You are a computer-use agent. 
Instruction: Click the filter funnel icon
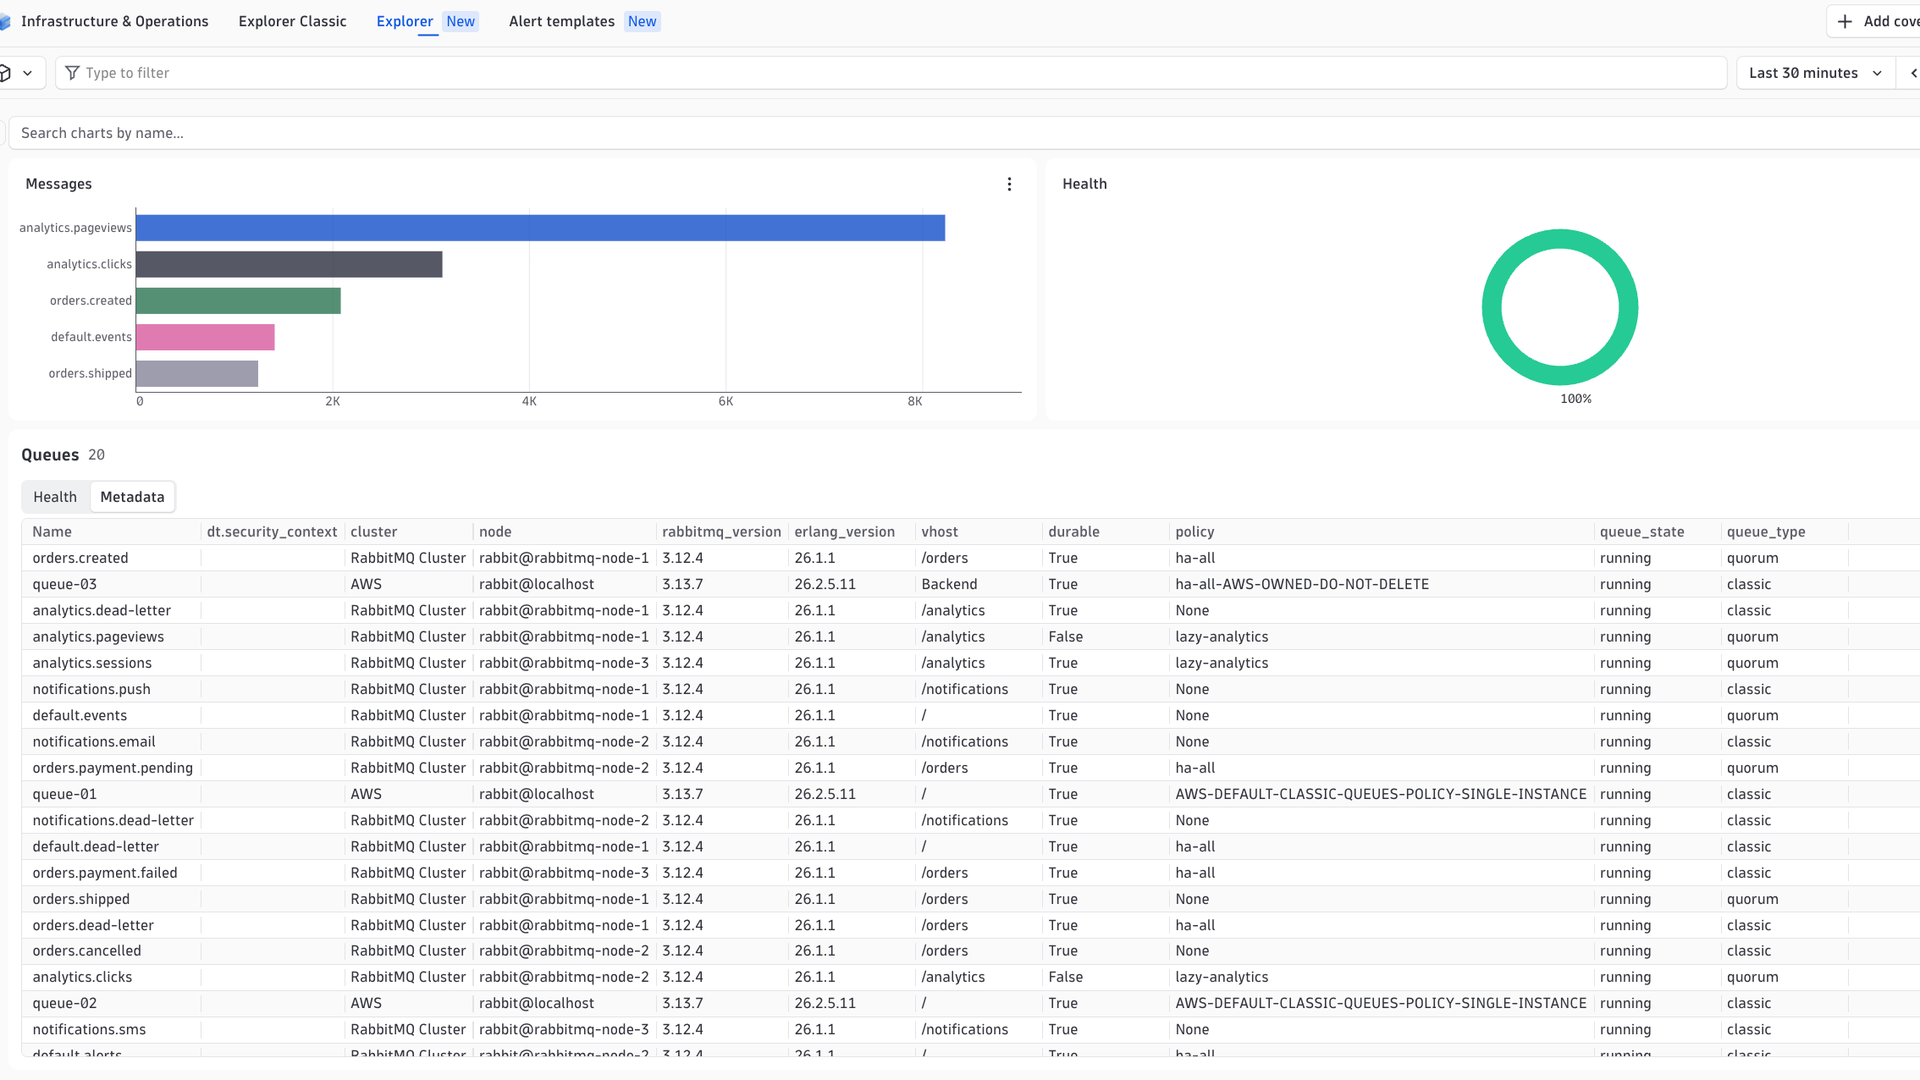[72, 73]
